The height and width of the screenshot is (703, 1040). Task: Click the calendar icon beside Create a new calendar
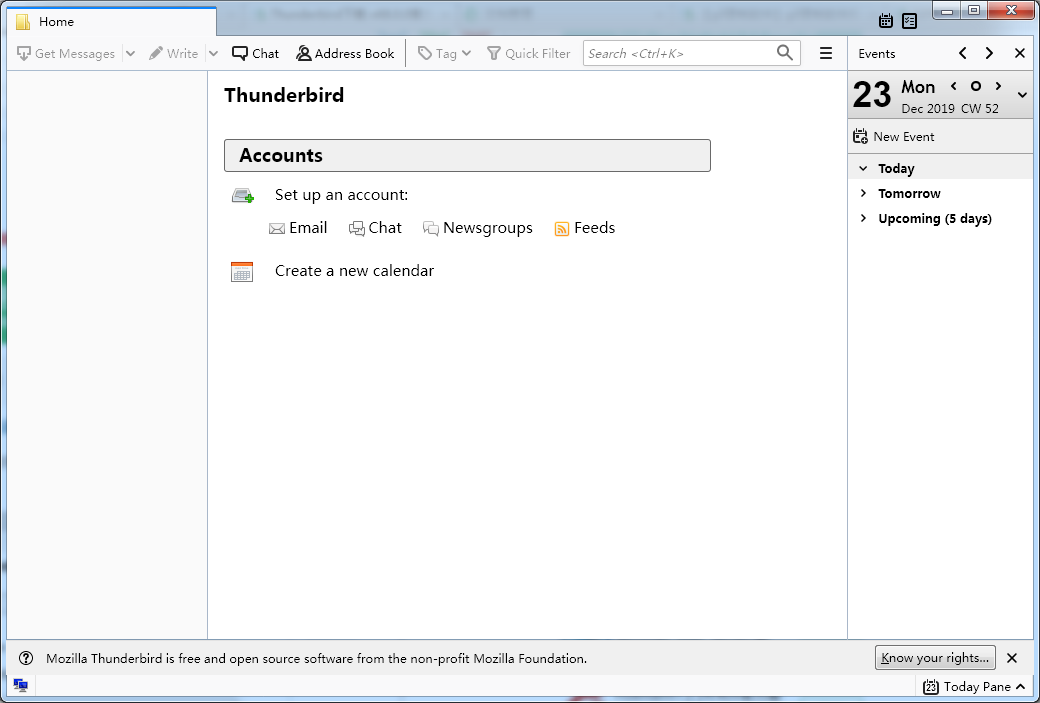click(x=242, y=272)
